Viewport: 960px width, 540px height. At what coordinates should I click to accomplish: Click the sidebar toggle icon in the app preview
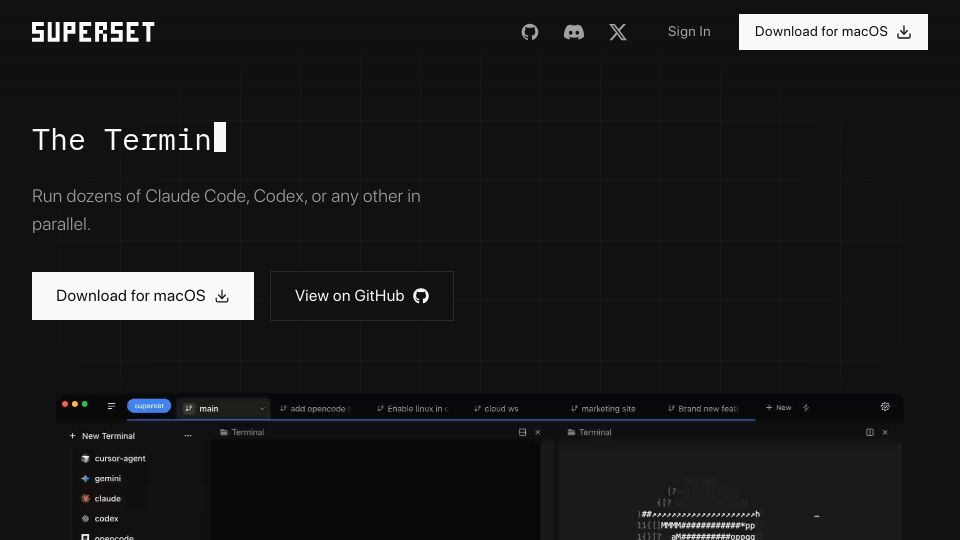111,406
